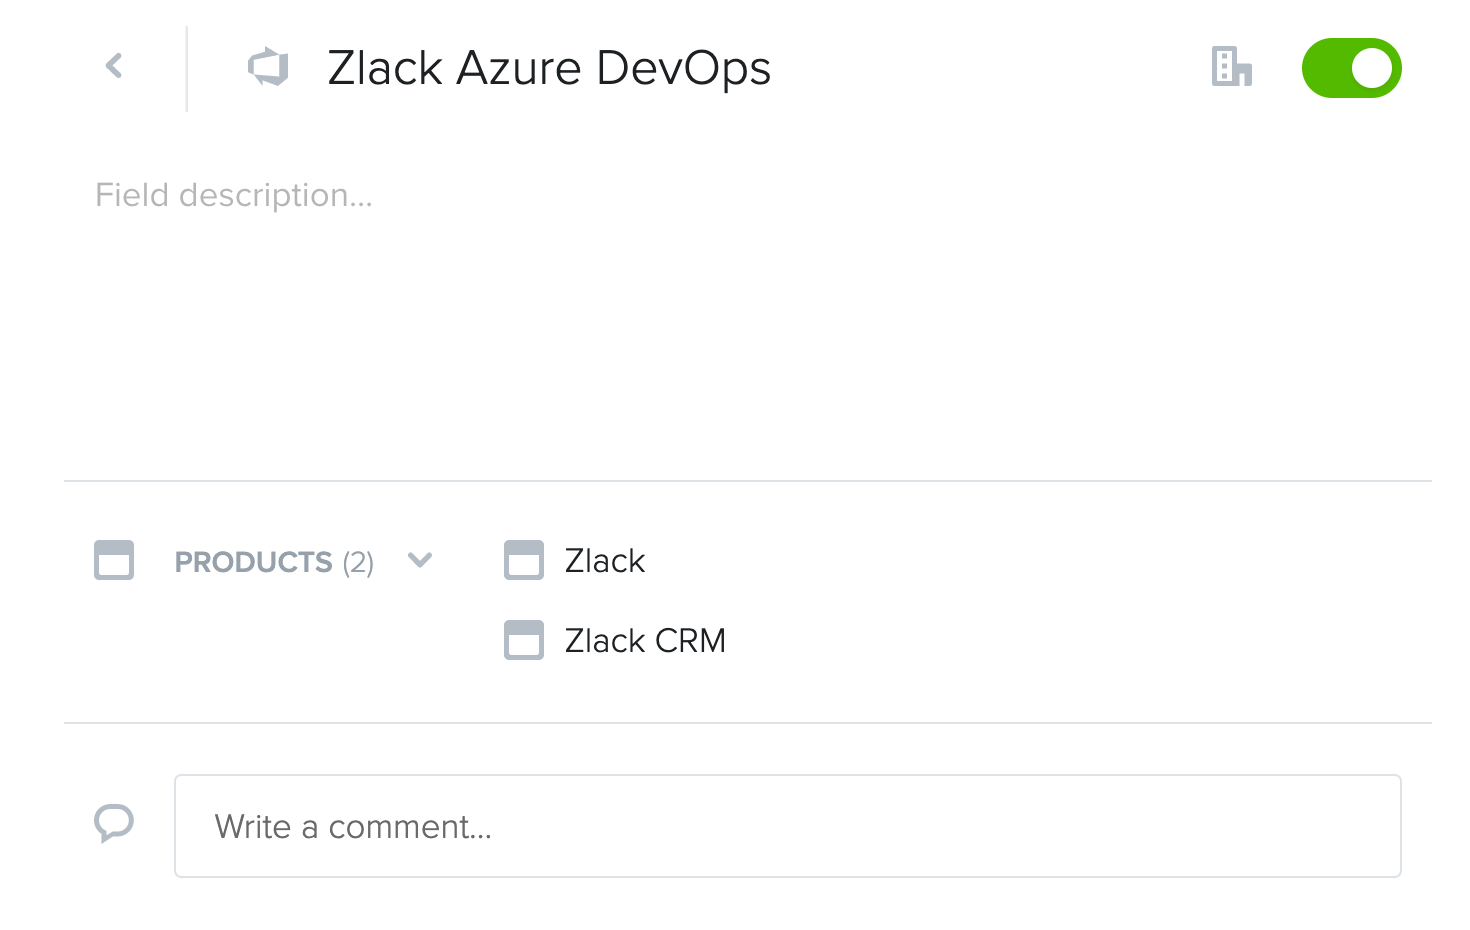Go back using the left chevron arrow

pos(114,67)
